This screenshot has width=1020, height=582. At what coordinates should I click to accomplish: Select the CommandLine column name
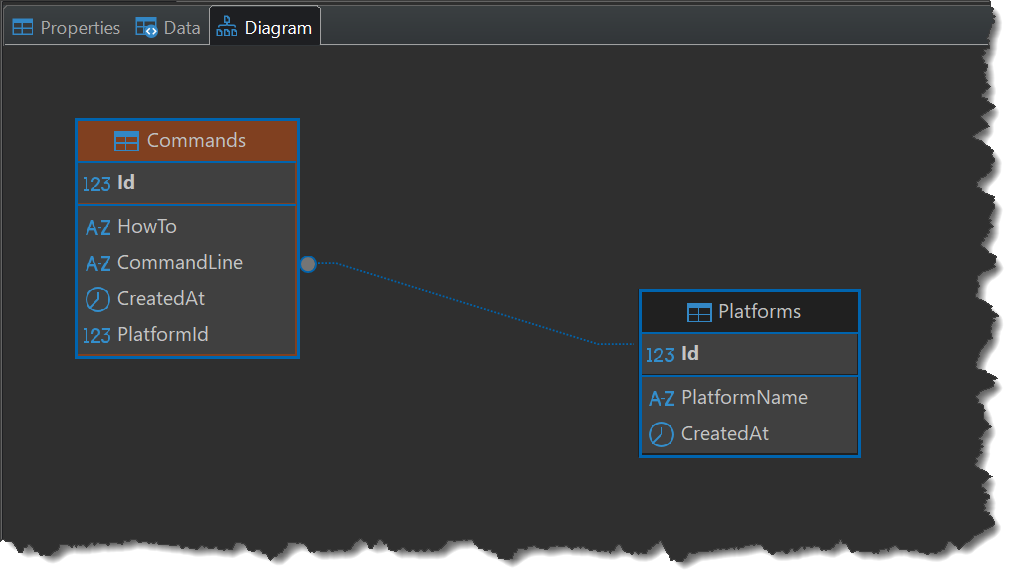pyautogui.click(x=180, y=263)
